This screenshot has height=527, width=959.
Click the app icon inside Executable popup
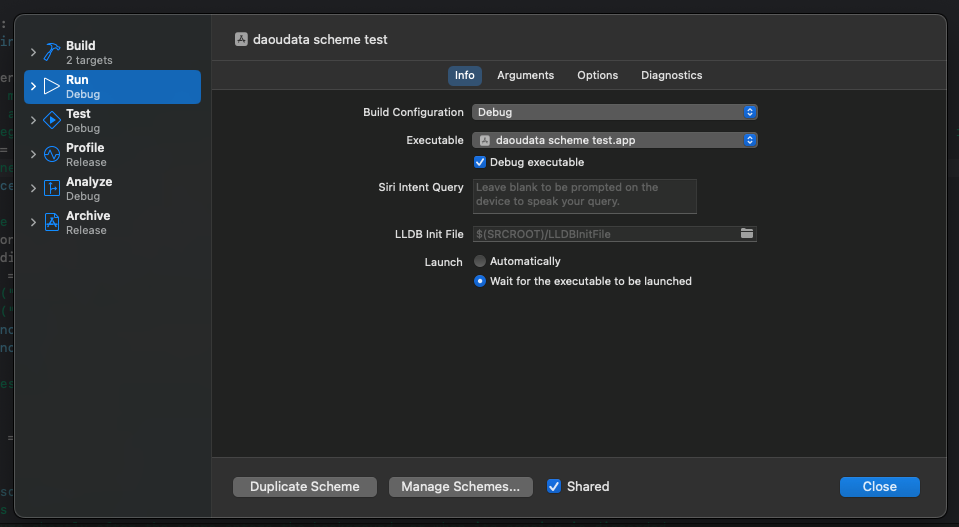pos(484,140)
